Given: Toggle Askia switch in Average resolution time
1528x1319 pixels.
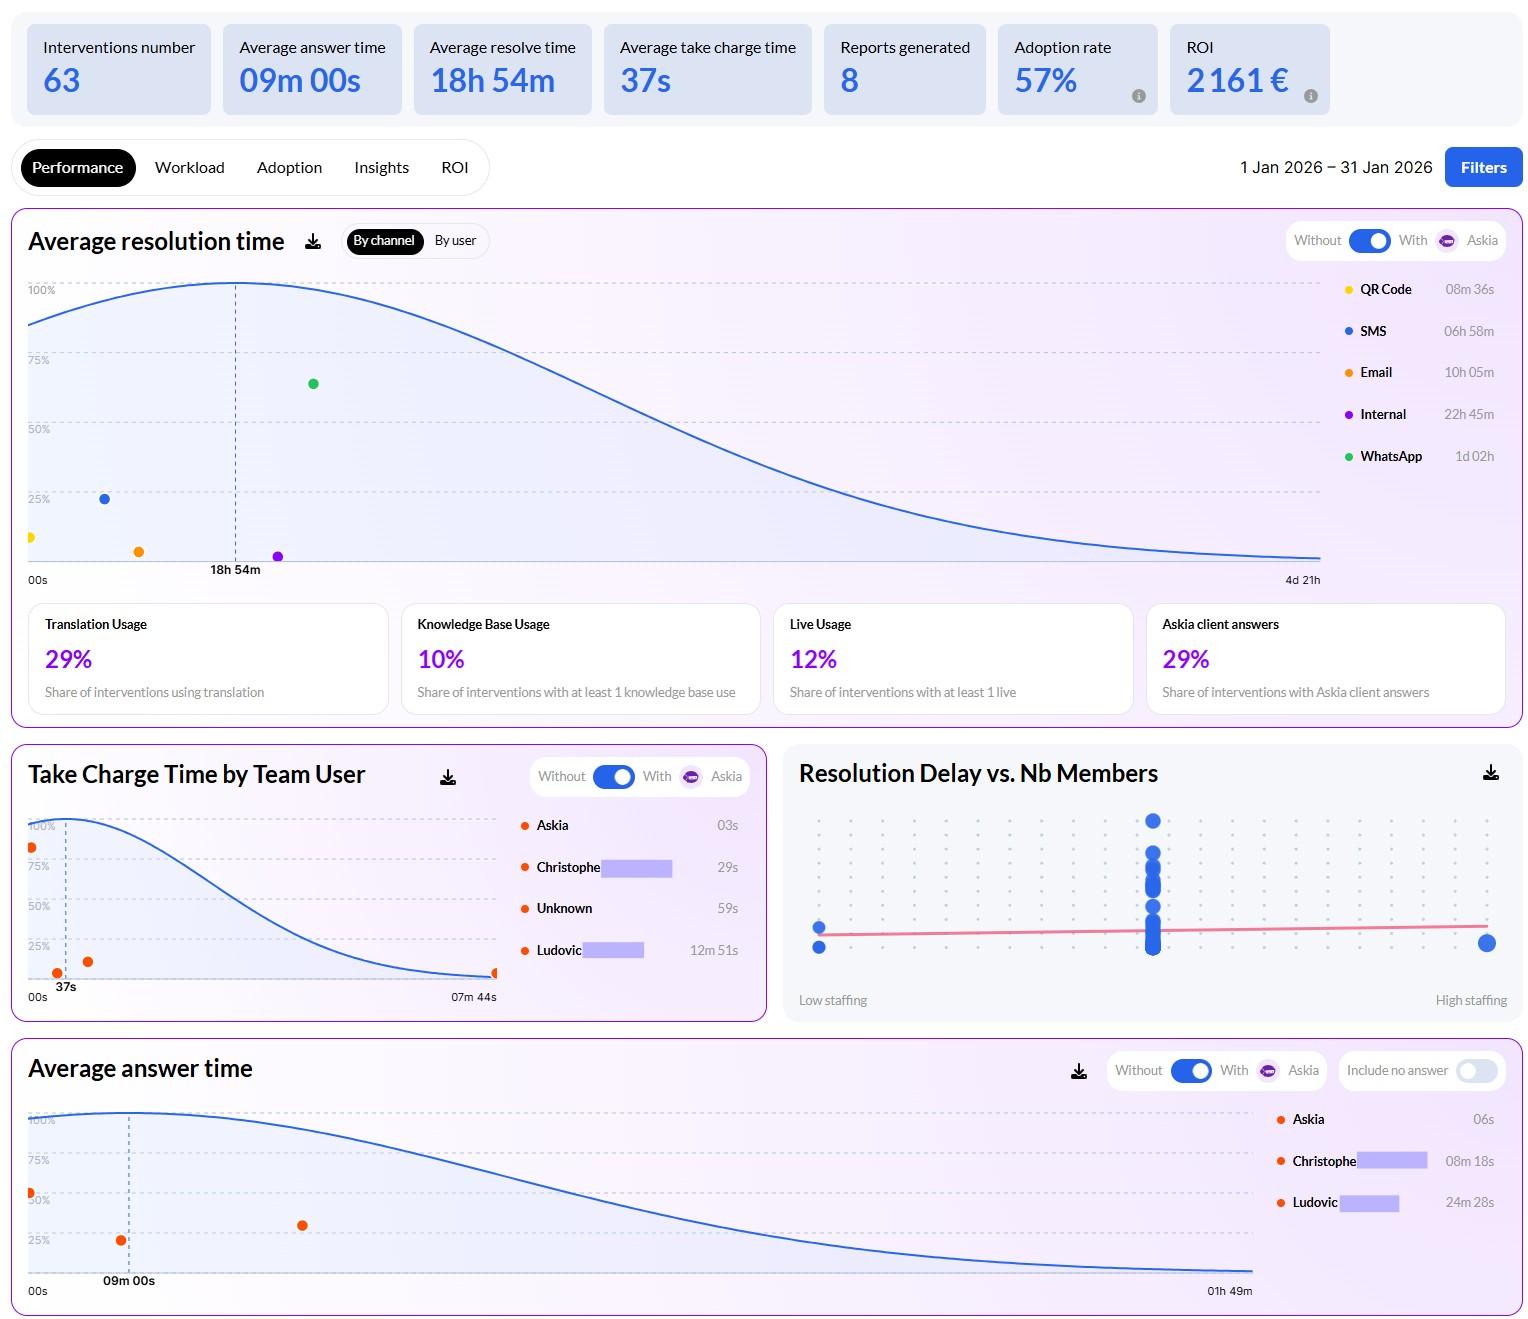Looking at the screenshot, I should pos(1369,241).
